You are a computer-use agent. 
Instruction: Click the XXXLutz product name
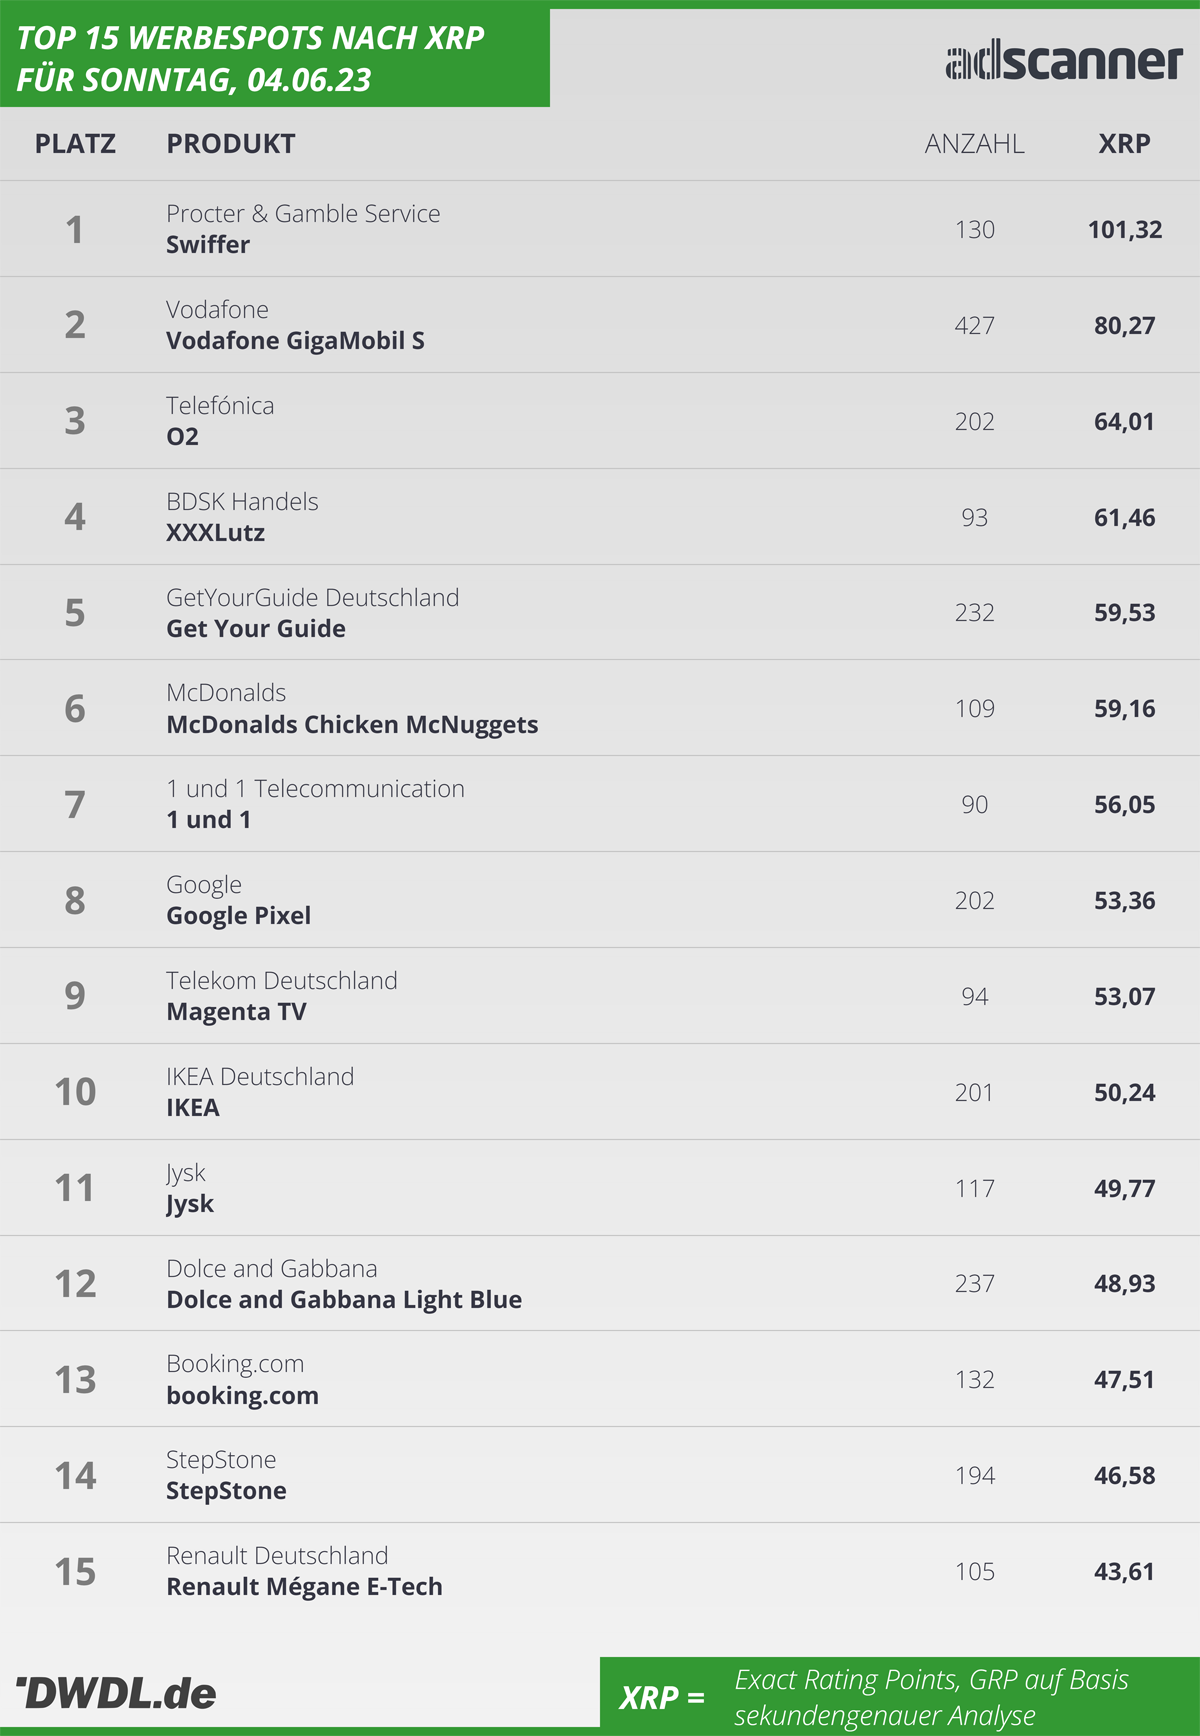click(215, 533)
